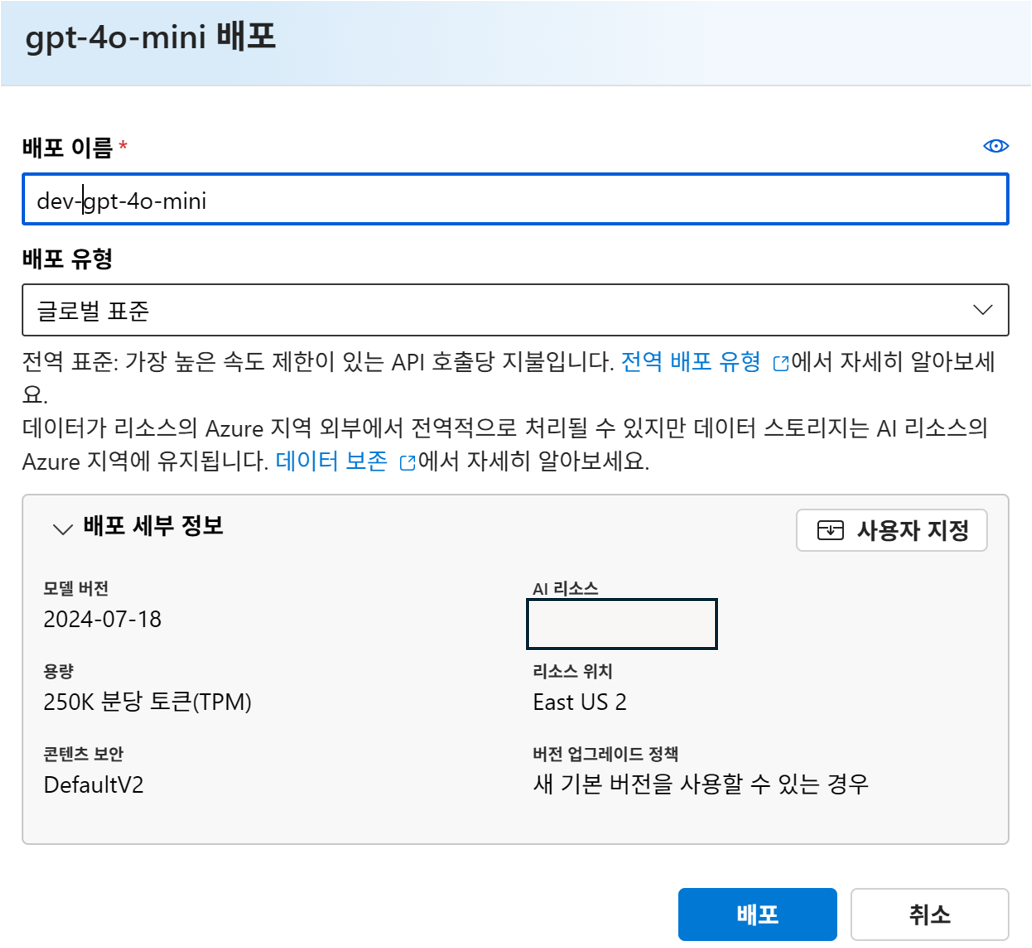Click the 배포 이름 field label

67,148
